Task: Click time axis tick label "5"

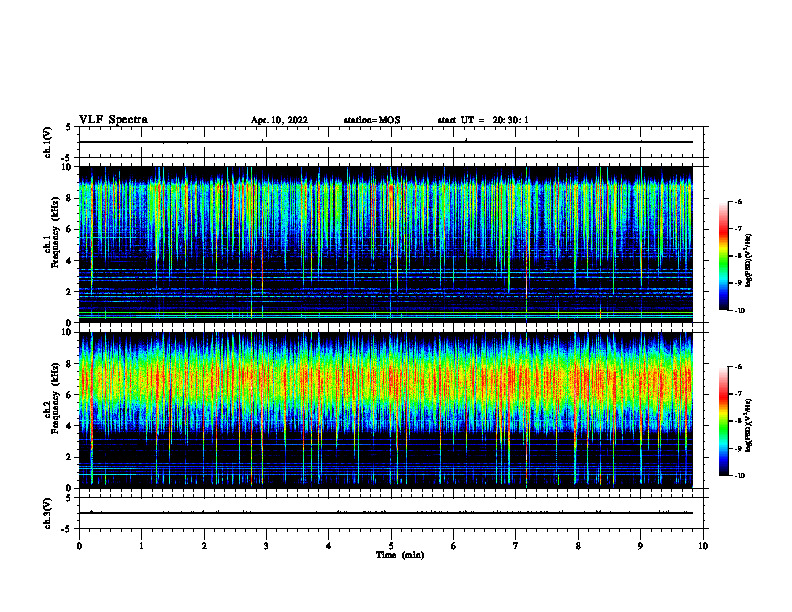Action: coord(391,546)
